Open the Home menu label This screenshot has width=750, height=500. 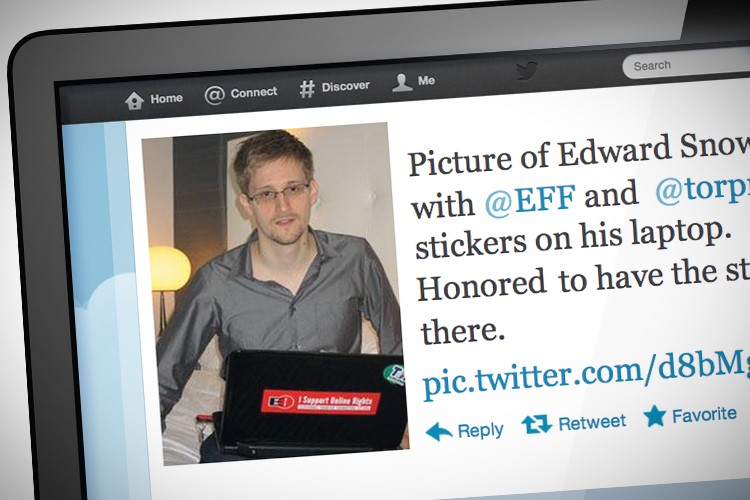coord(166,98)
